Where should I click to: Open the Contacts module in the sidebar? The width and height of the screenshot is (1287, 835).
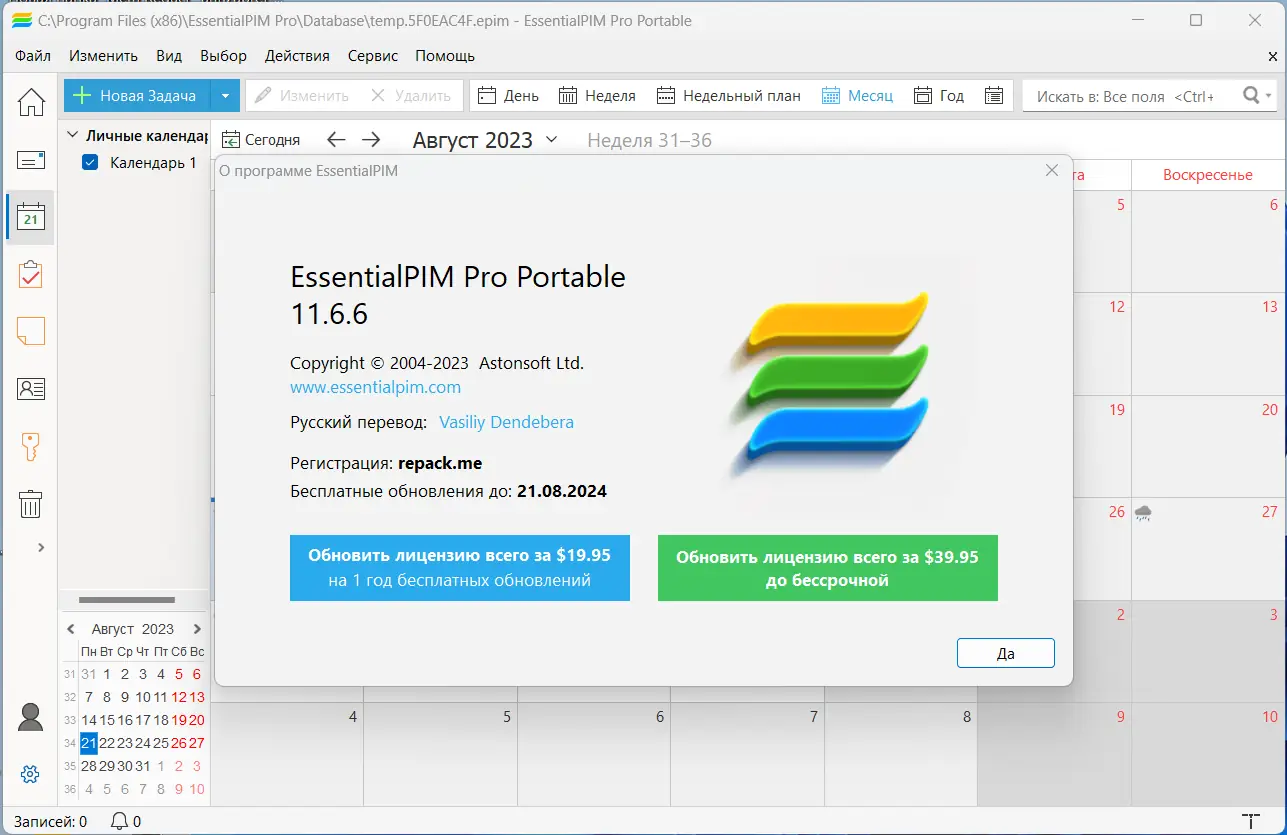click(31, 388)
